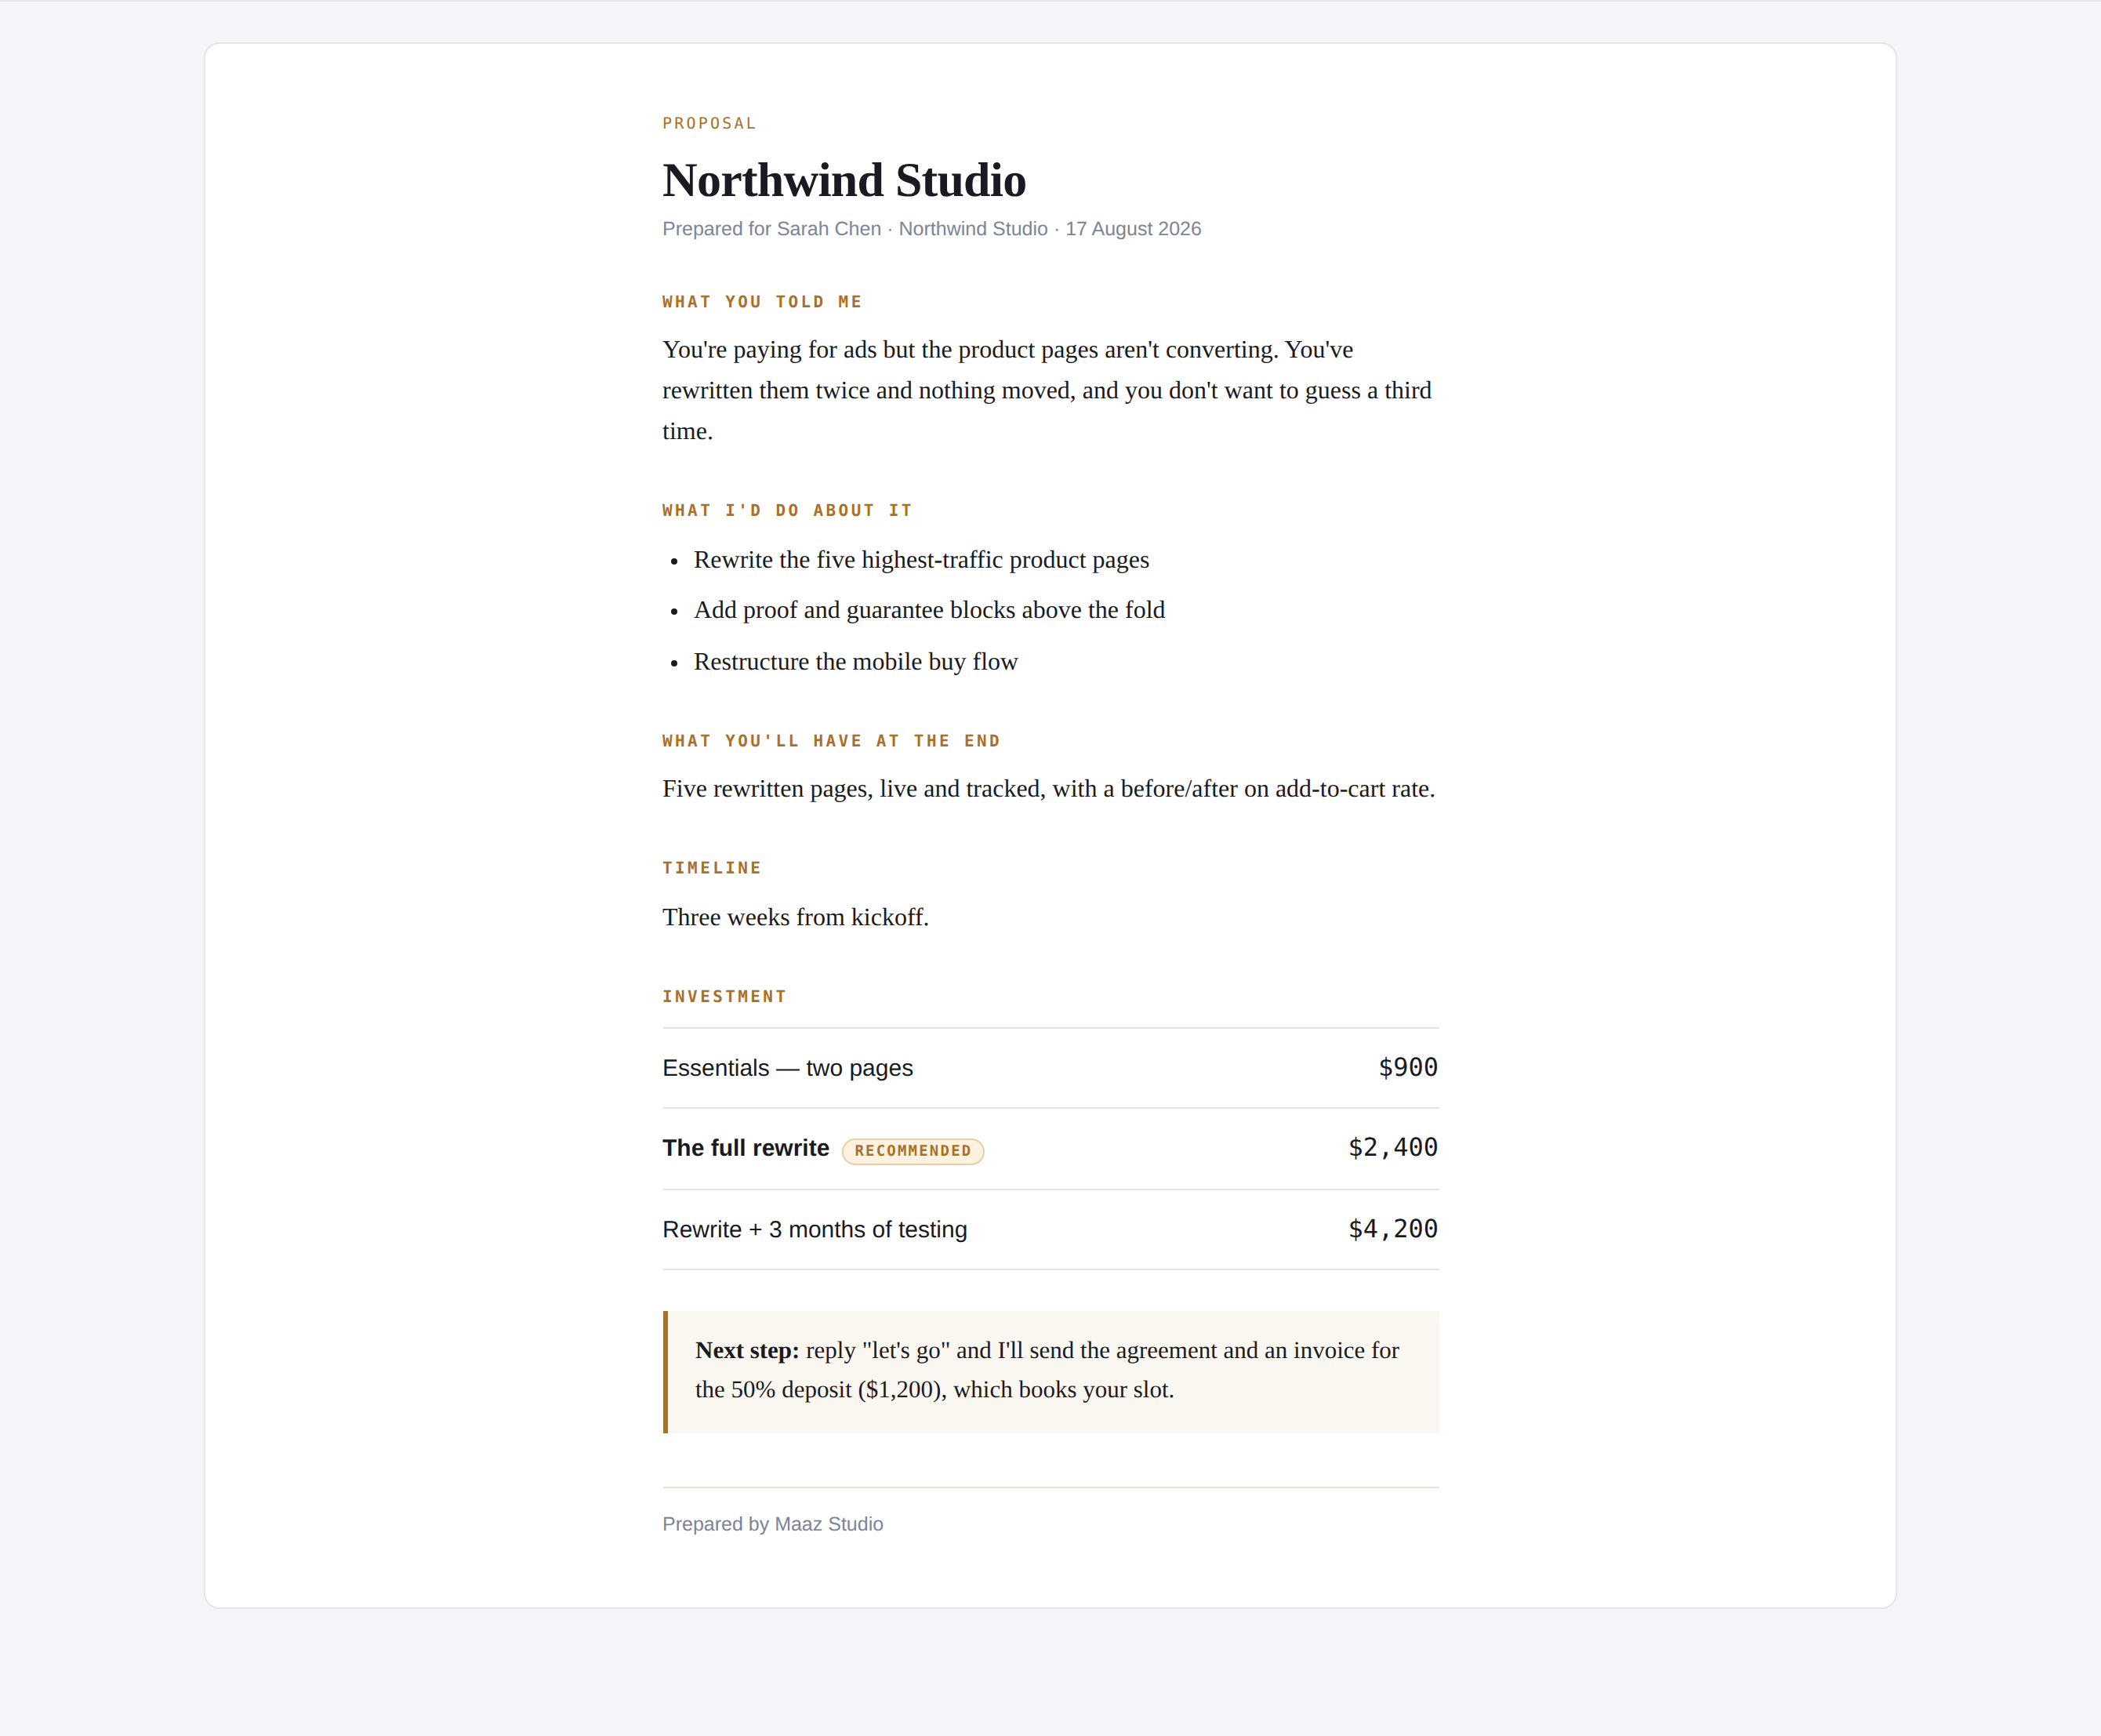Click the INVESTMENT section heading
The image size is (2101, 1736).
coord(724,996)
